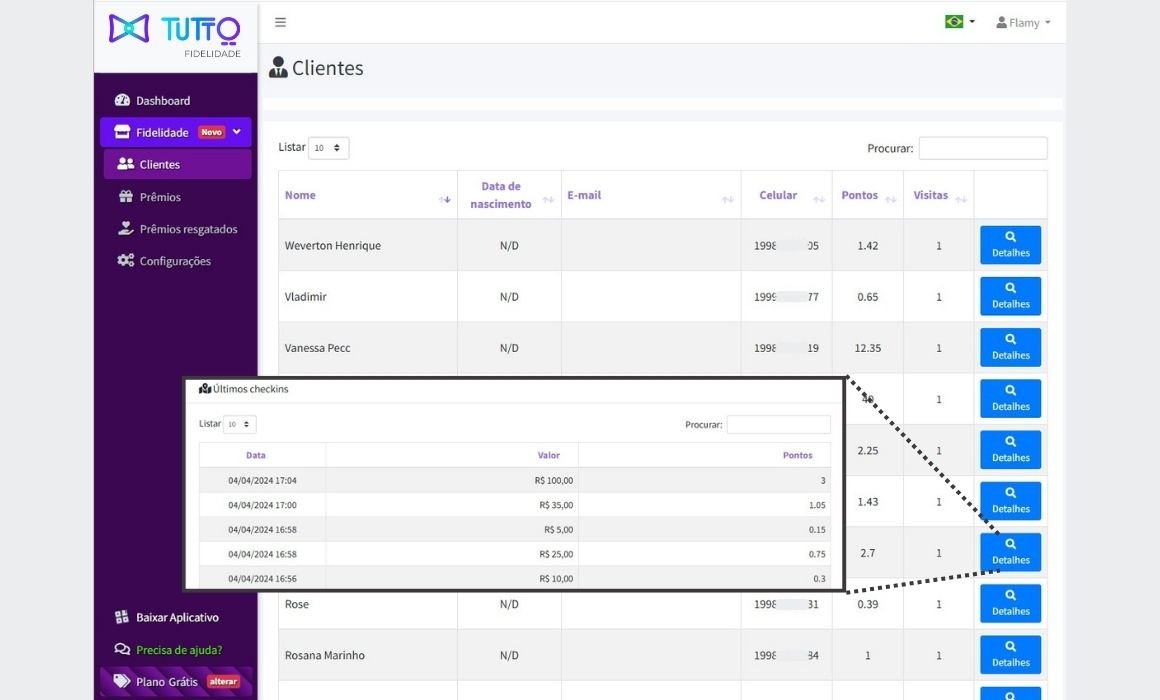Sort the table by Nome column

(300, 196)
